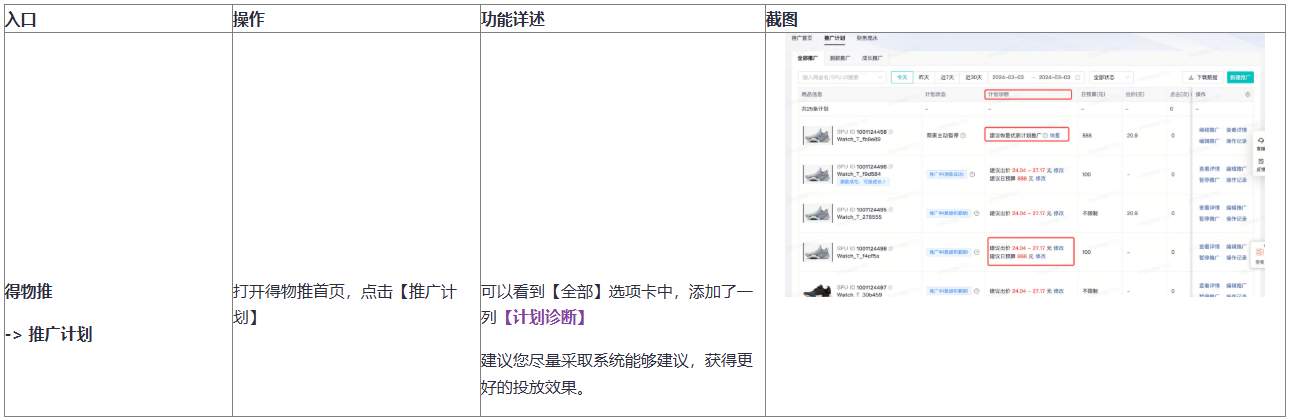
Task: Open the 客服 floating sidebar icon
Action: [x=1261, y=143]
